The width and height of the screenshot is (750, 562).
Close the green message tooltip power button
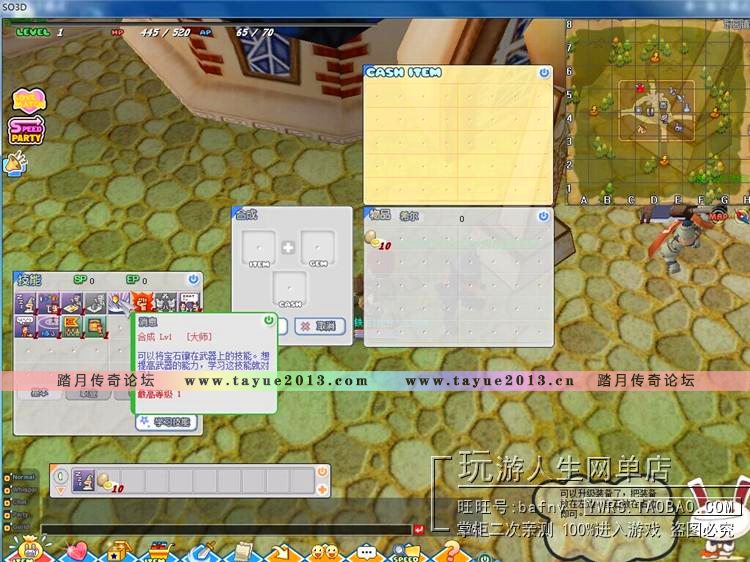[x=269, y=320]
